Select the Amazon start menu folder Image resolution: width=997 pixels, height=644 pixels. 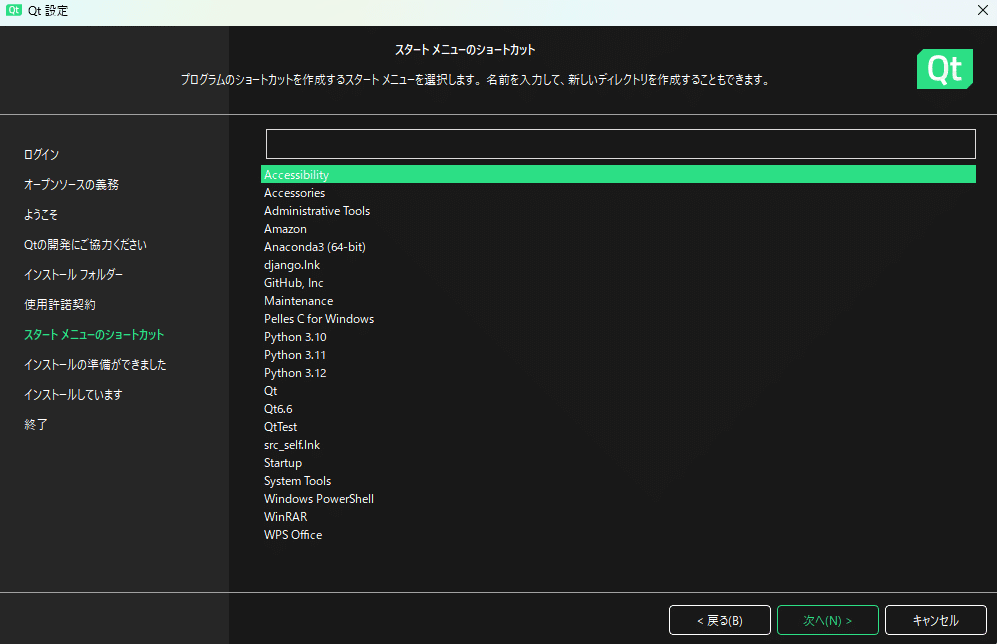point(618,228)
